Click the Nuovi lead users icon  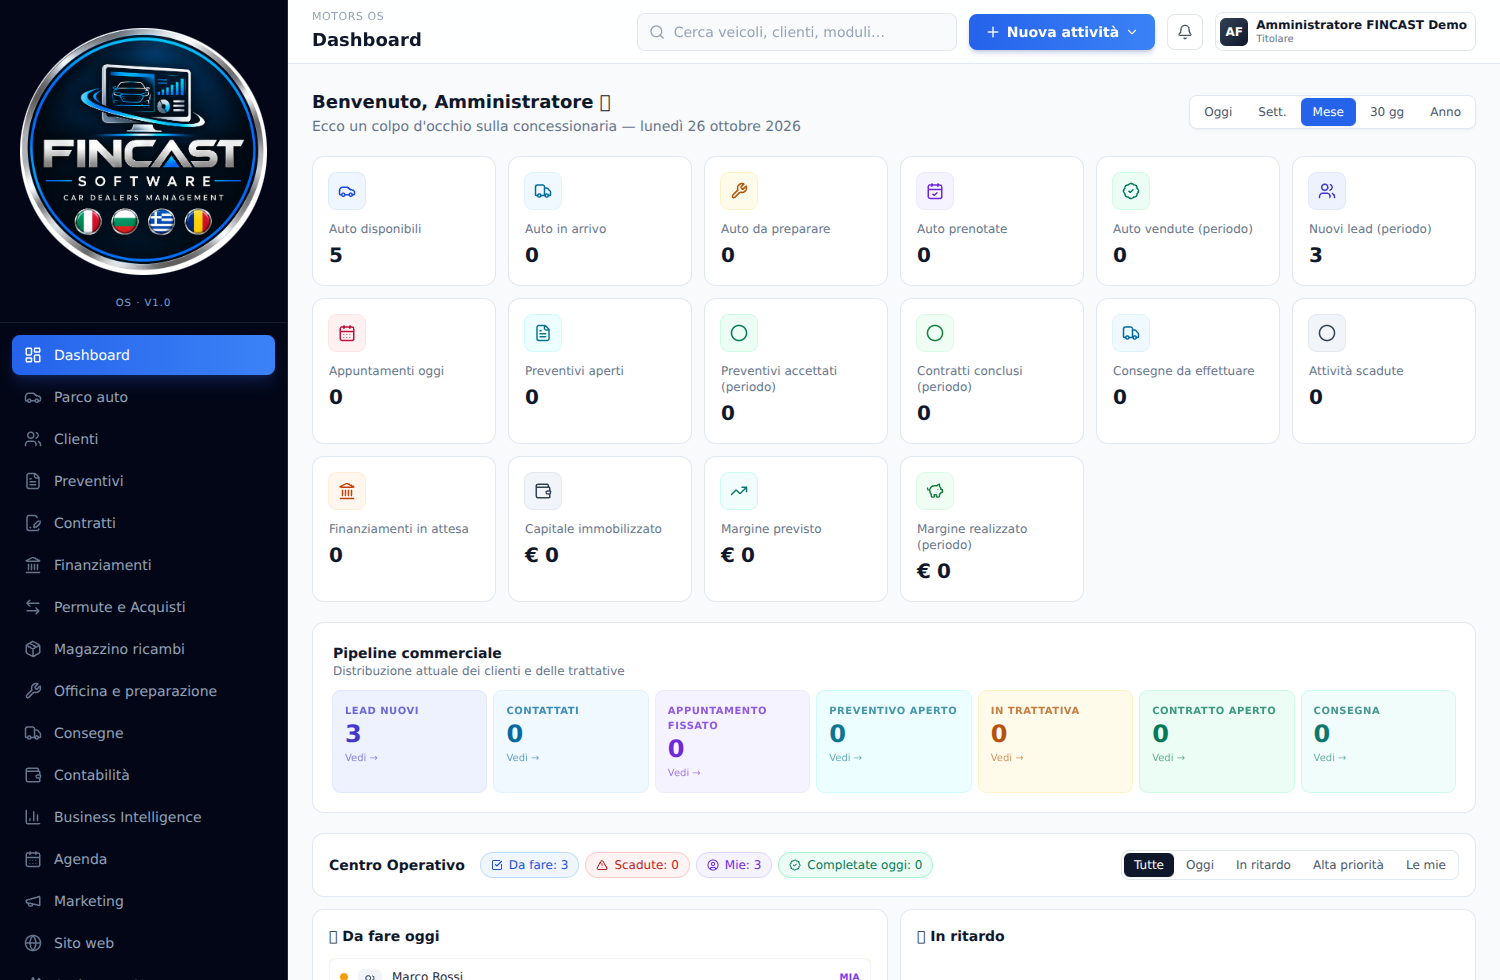click(1327, 191)
